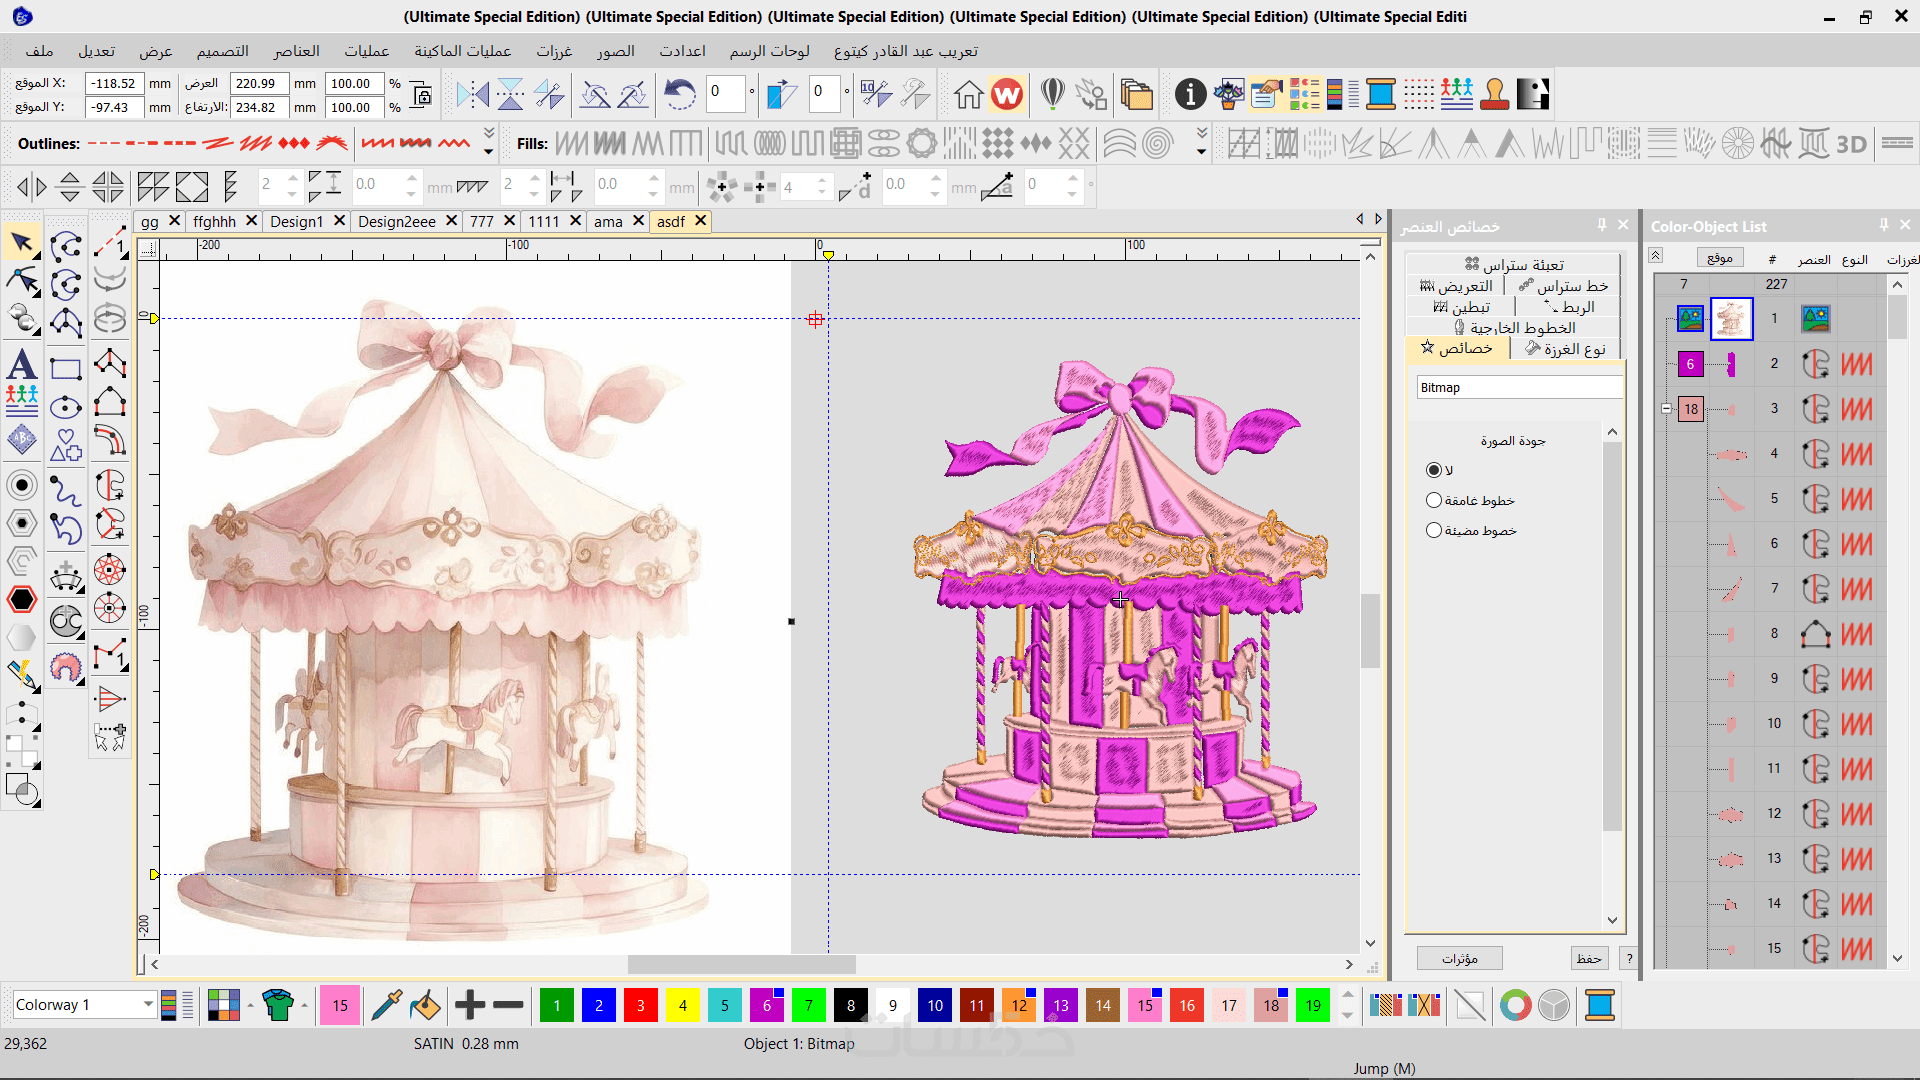Image resolution: width=1920 pixels, height=1080 pixels.
Task: Switch to the Design1 tab
Action: pos(296,221)
